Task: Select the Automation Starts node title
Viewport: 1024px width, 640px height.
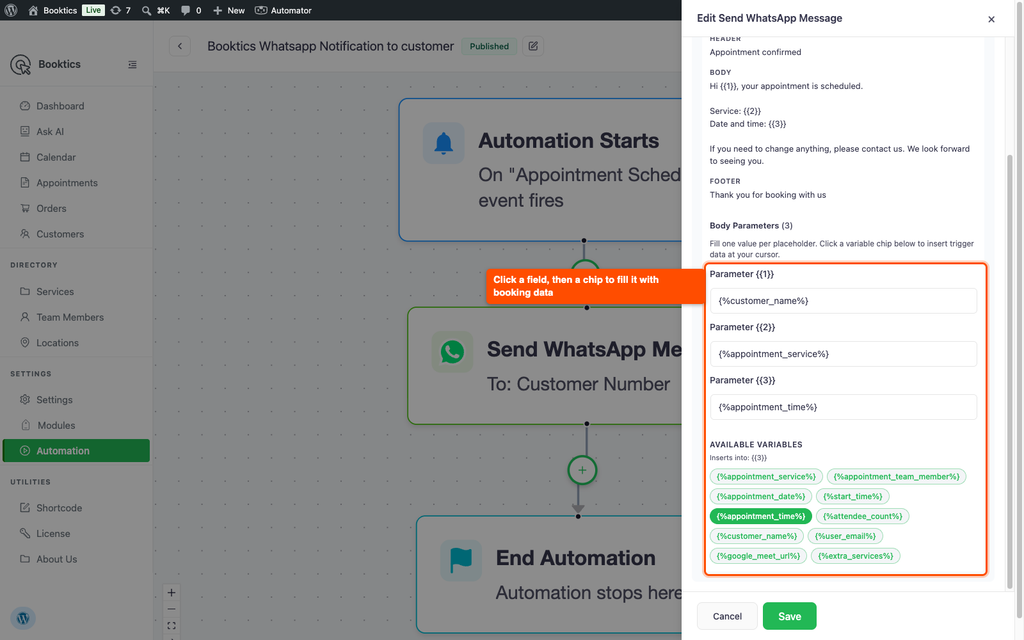Action: point(568,140)
